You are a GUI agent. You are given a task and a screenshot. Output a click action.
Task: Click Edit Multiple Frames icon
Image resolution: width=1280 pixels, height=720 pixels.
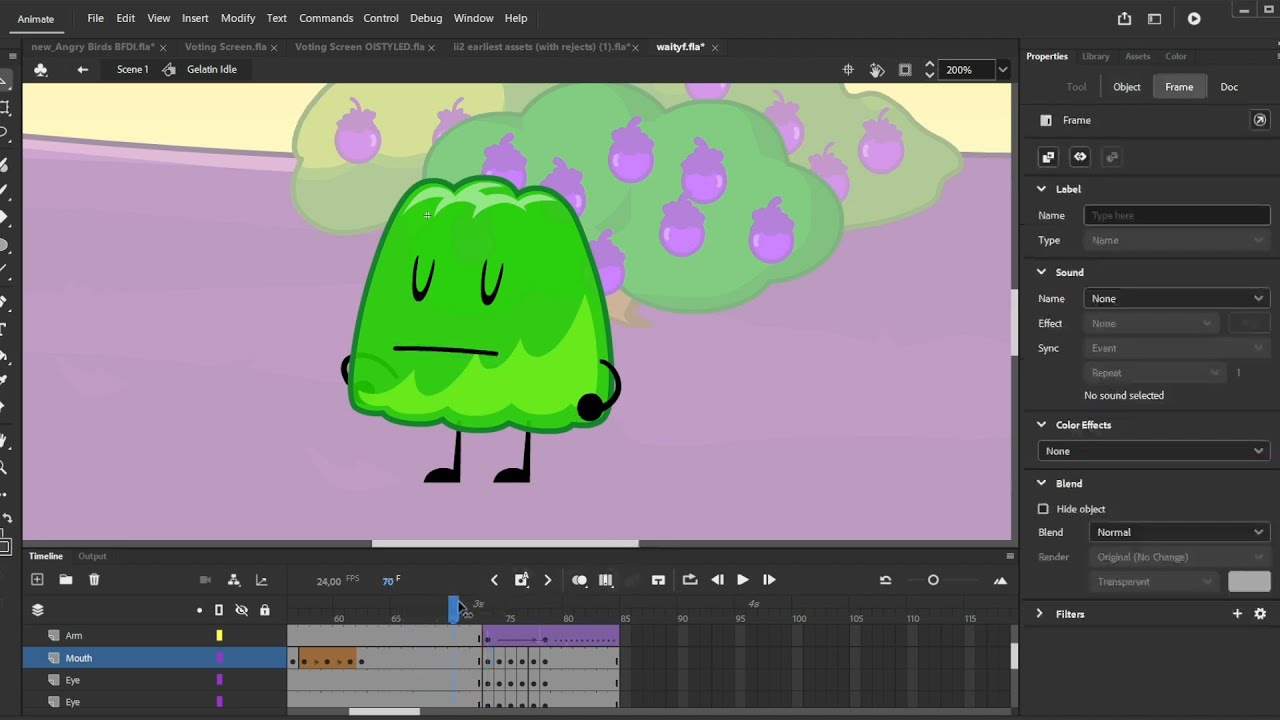[605, 580]
